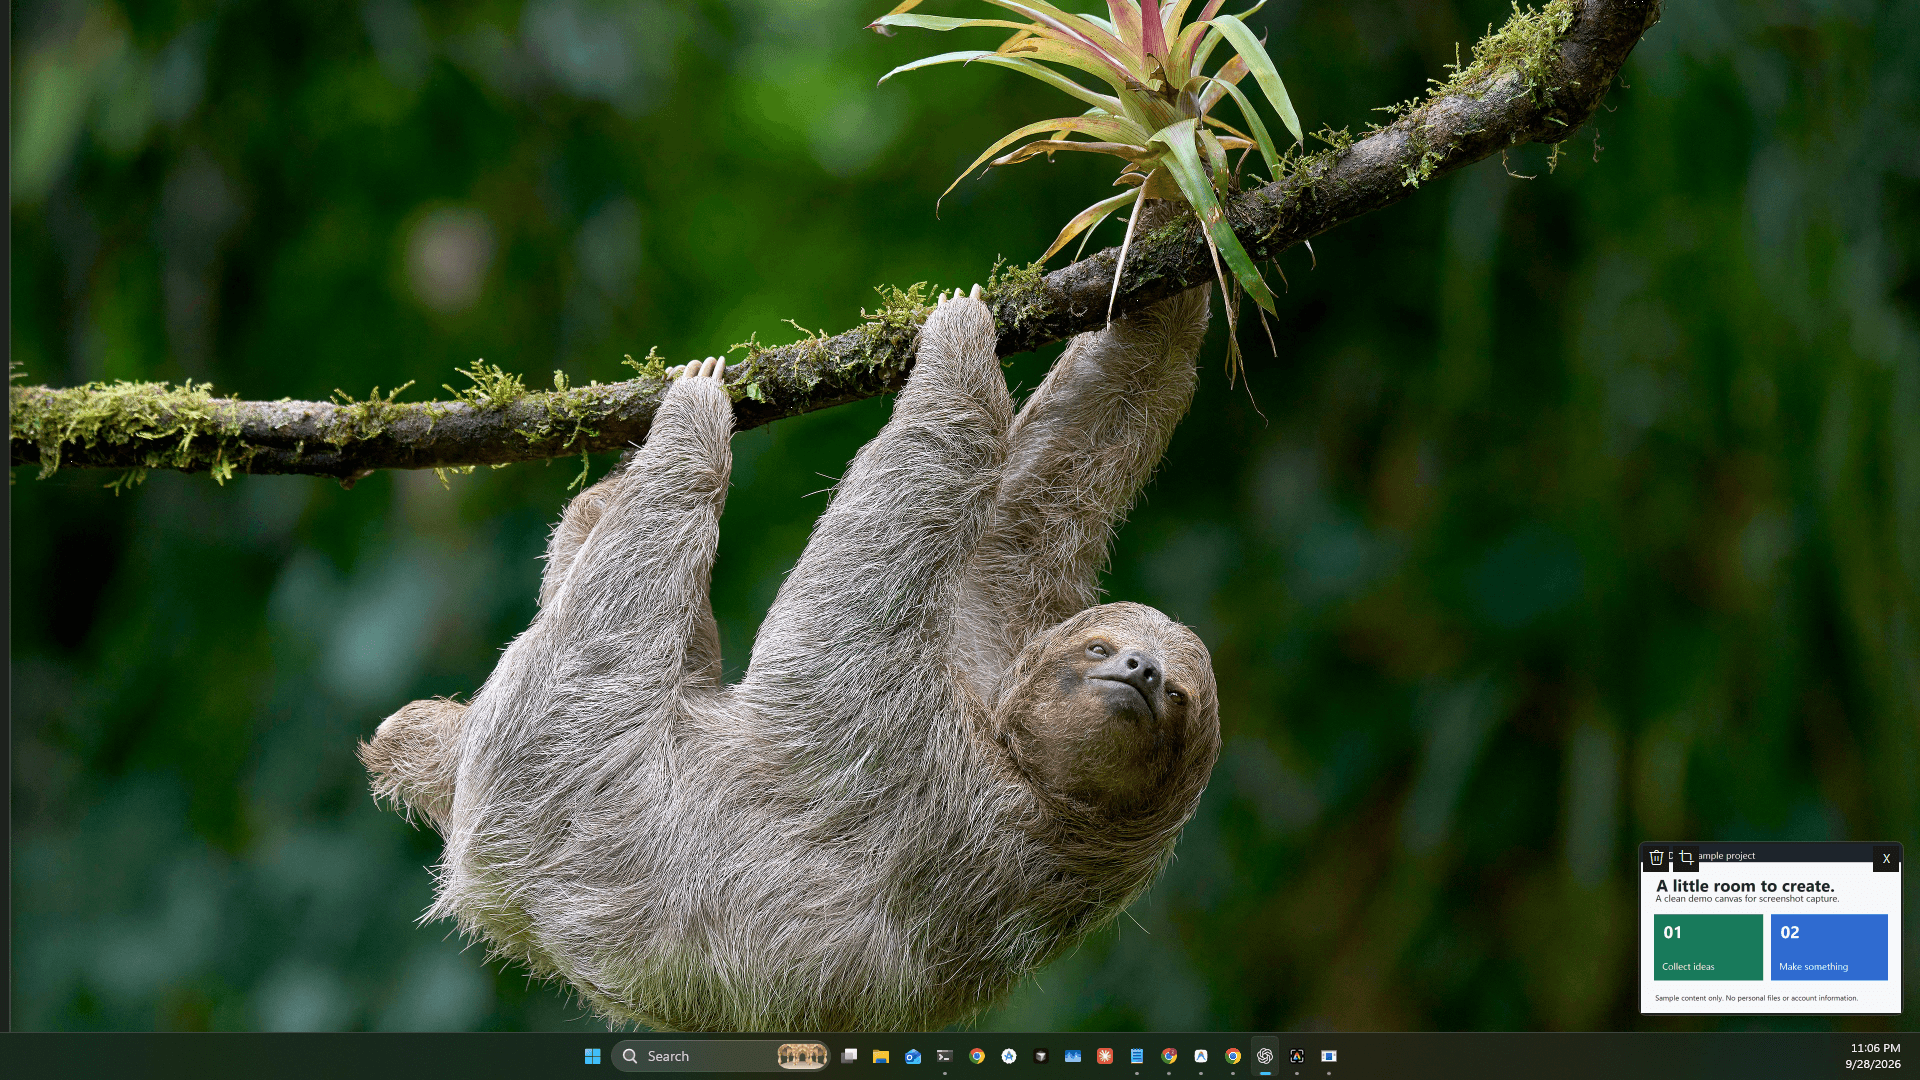Open the colorful A icon after ChatGPT
This screenshot has height=1080, width=1920.
coord(1297,1056)
